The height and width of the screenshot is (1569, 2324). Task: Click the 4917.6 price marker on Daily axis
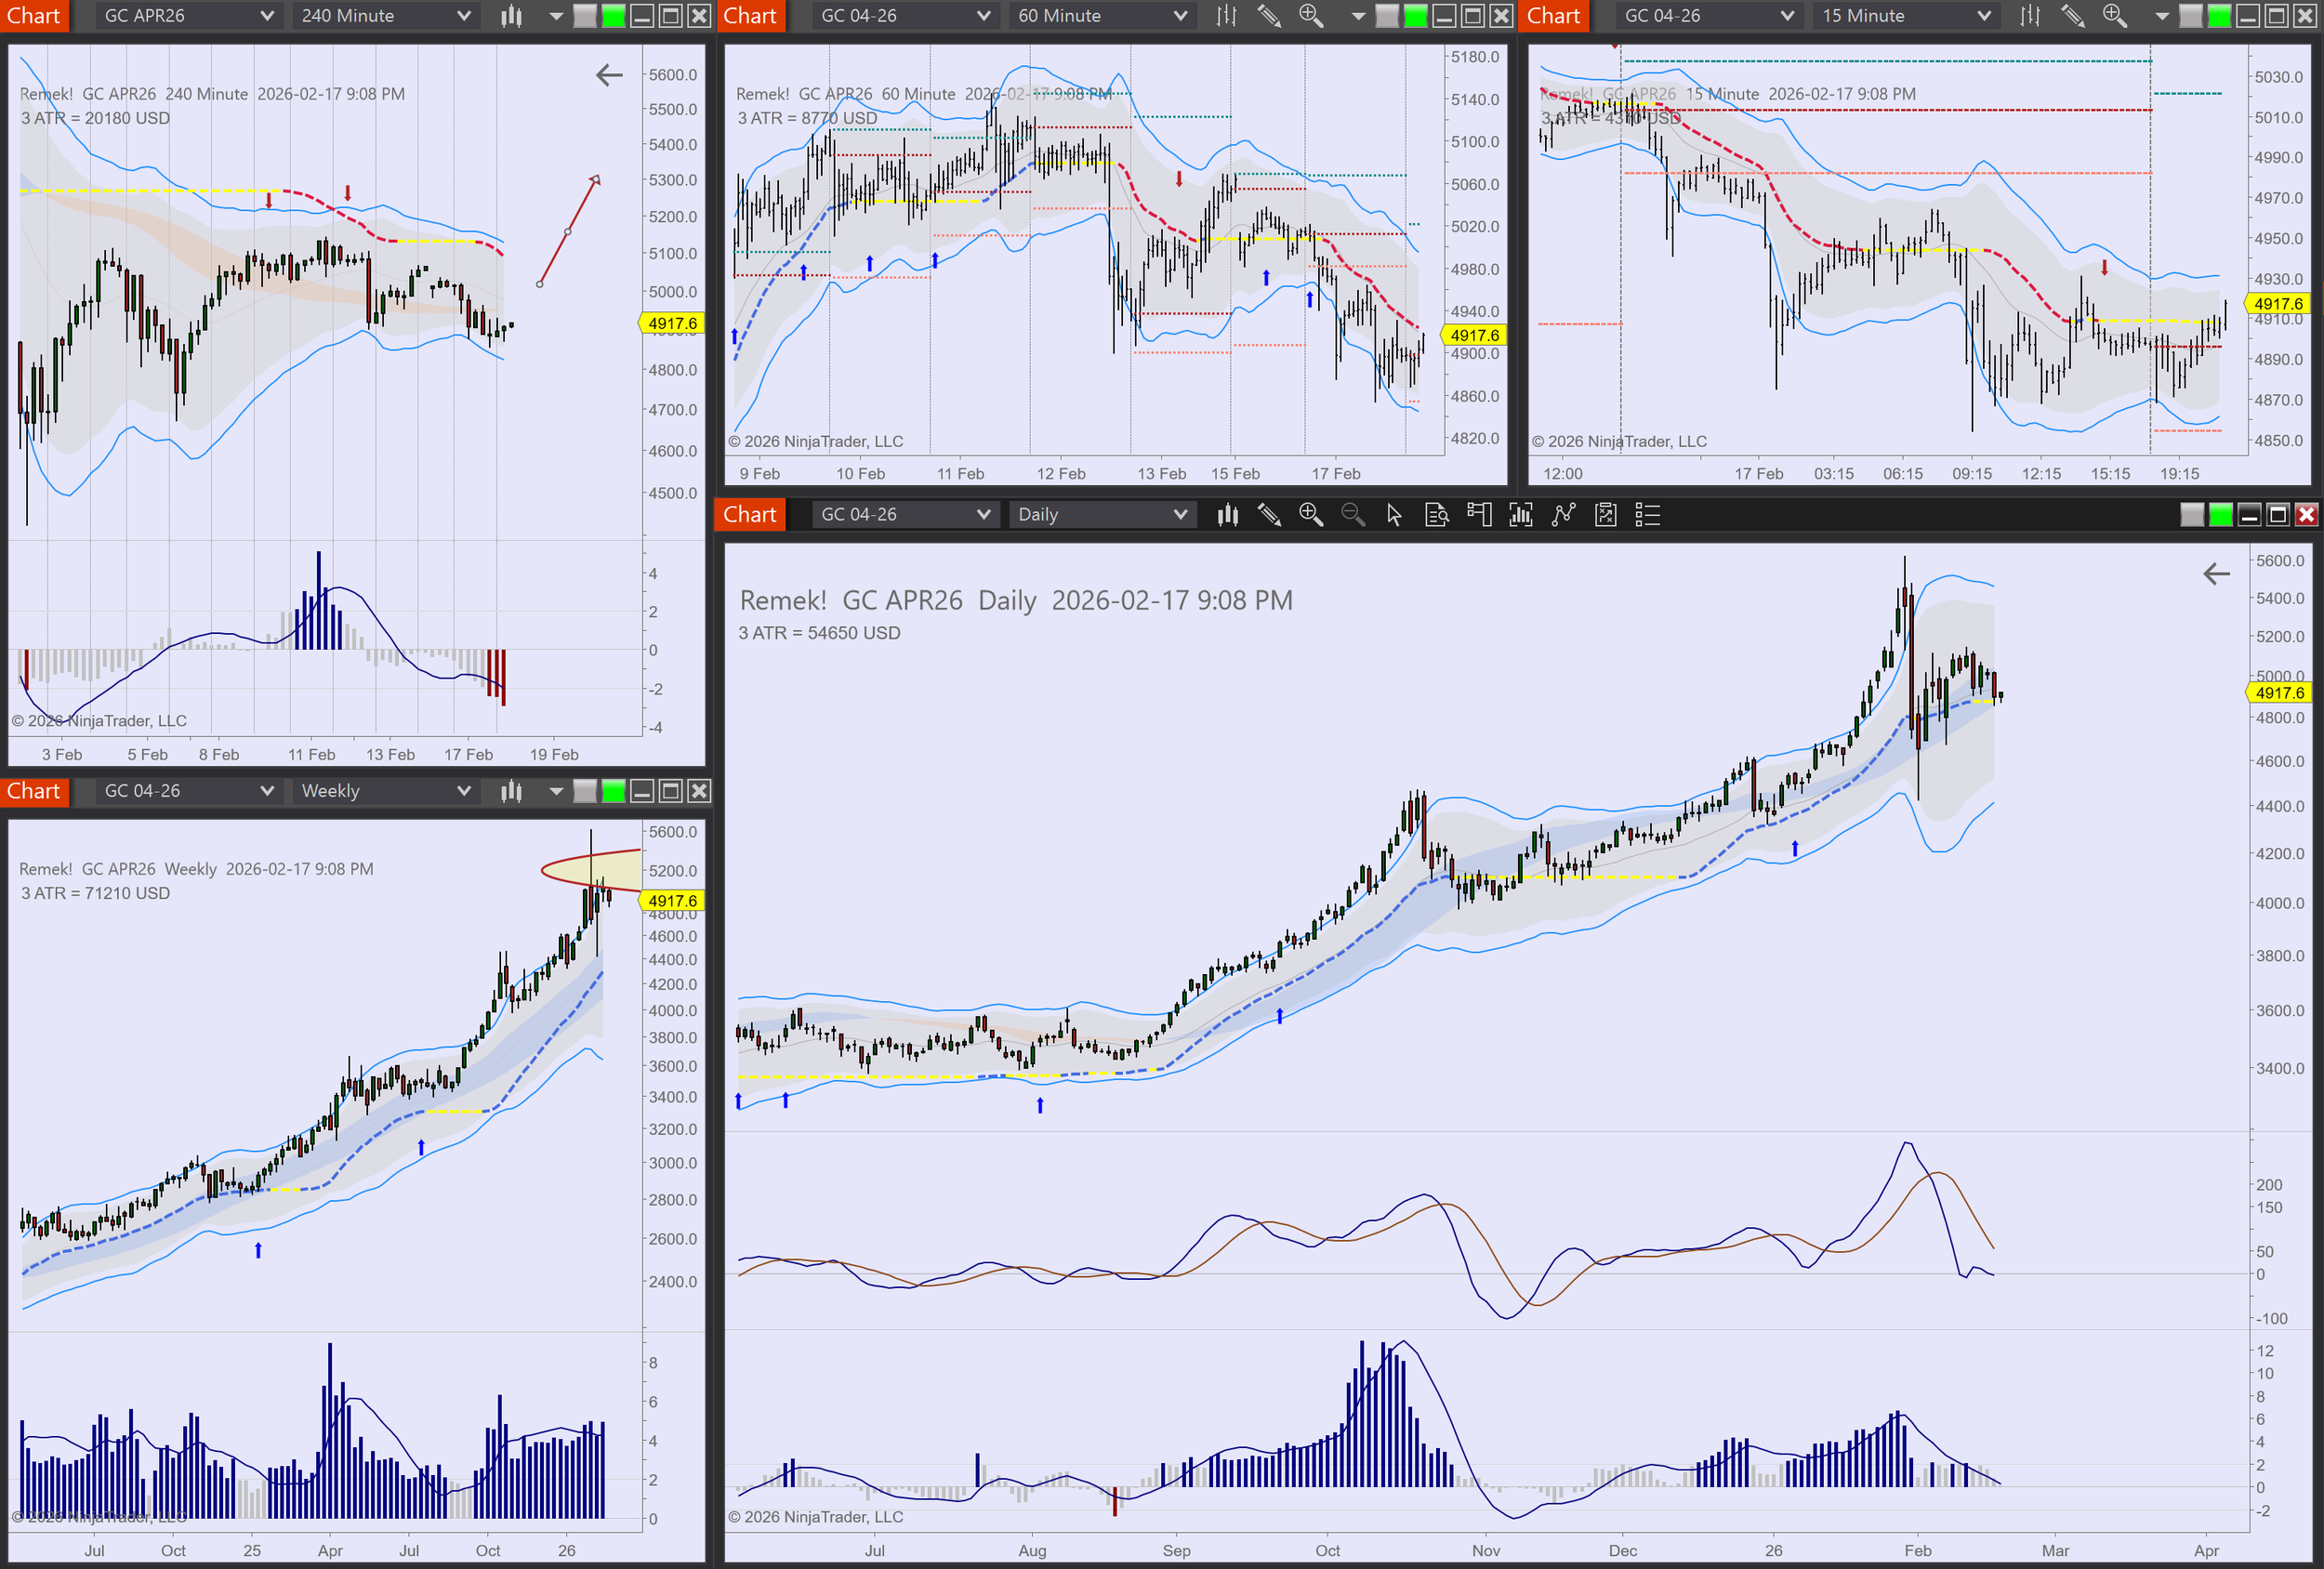coord(2279,693)
